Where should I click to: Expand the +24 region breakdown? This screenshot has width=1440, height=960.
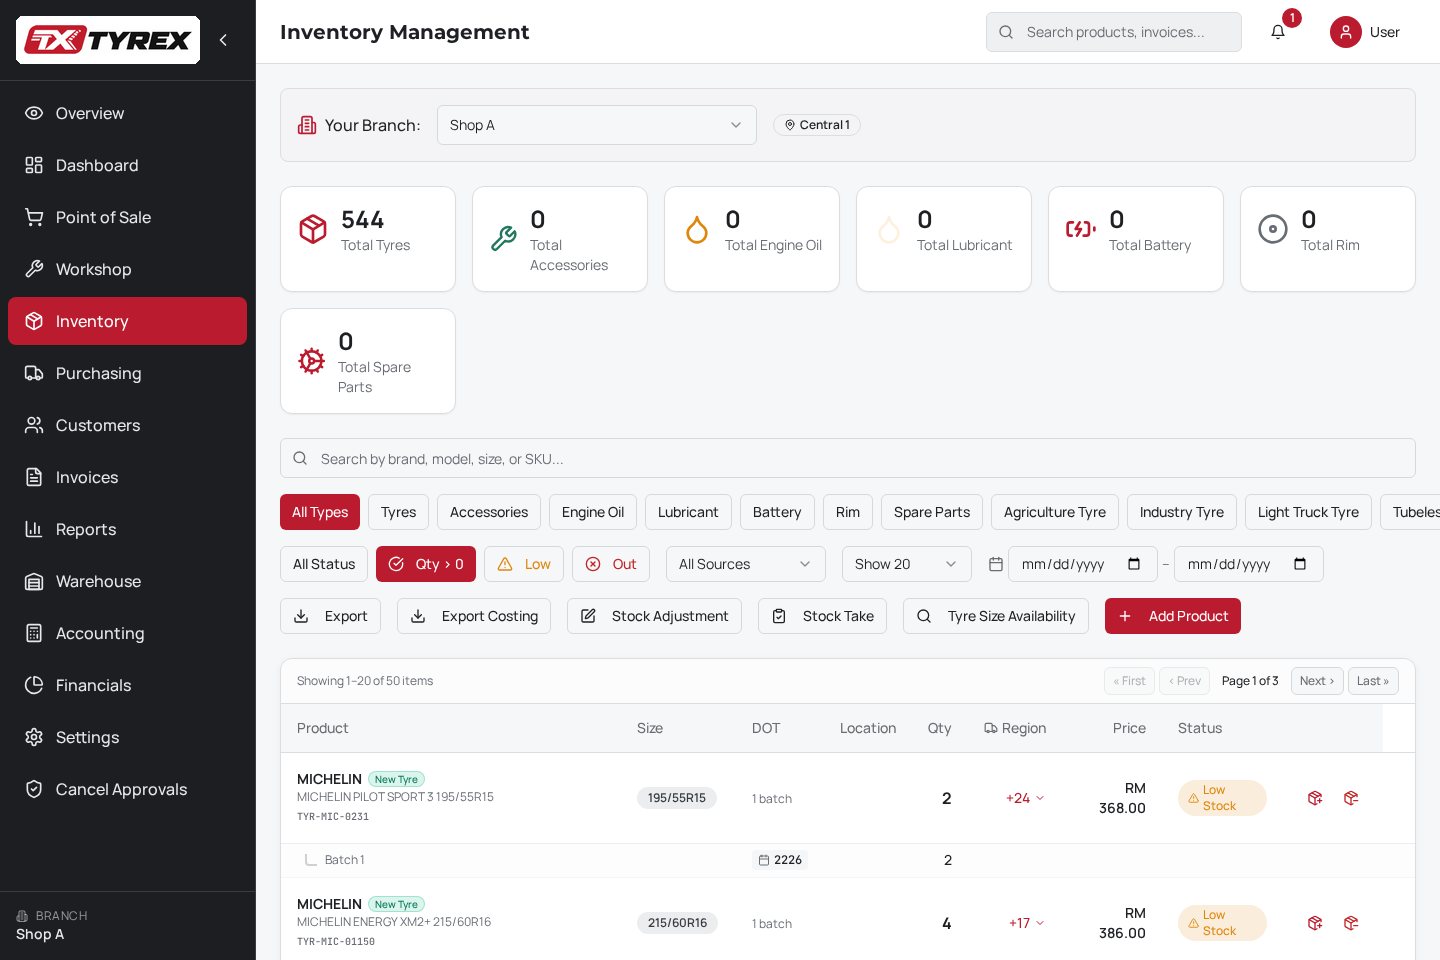[x=1025, y=798]
